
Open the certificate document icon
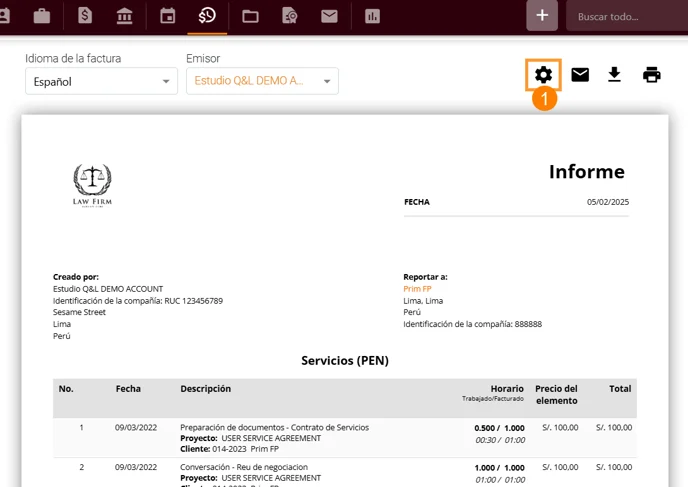pos(290,16)
